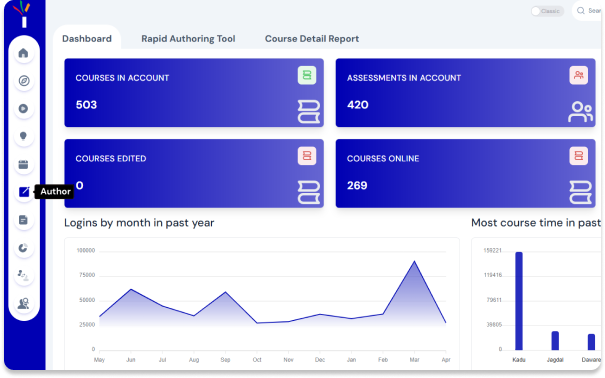Select the Dashboard tab
Screen dimensions: 605x378
tap(87, 39)
